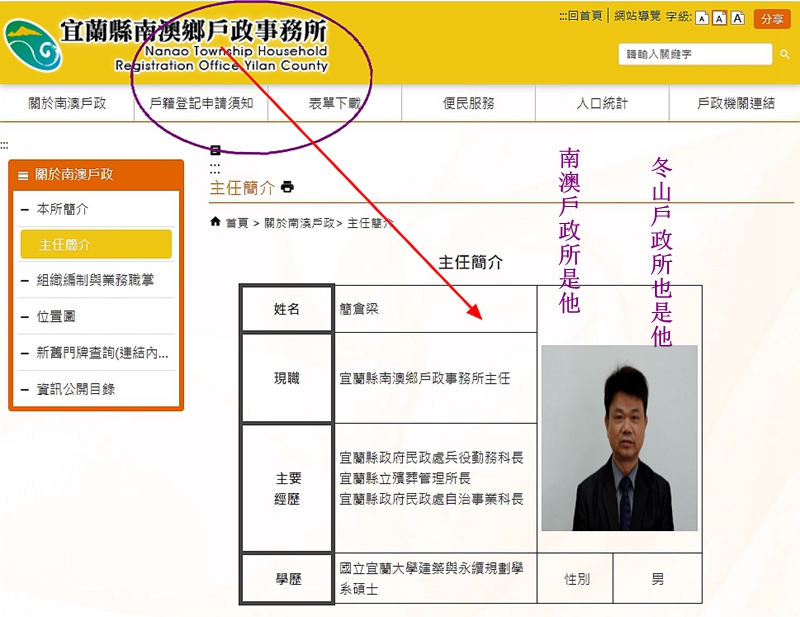
Task: Click the orange 分享 share button
Action: point(771,19)
